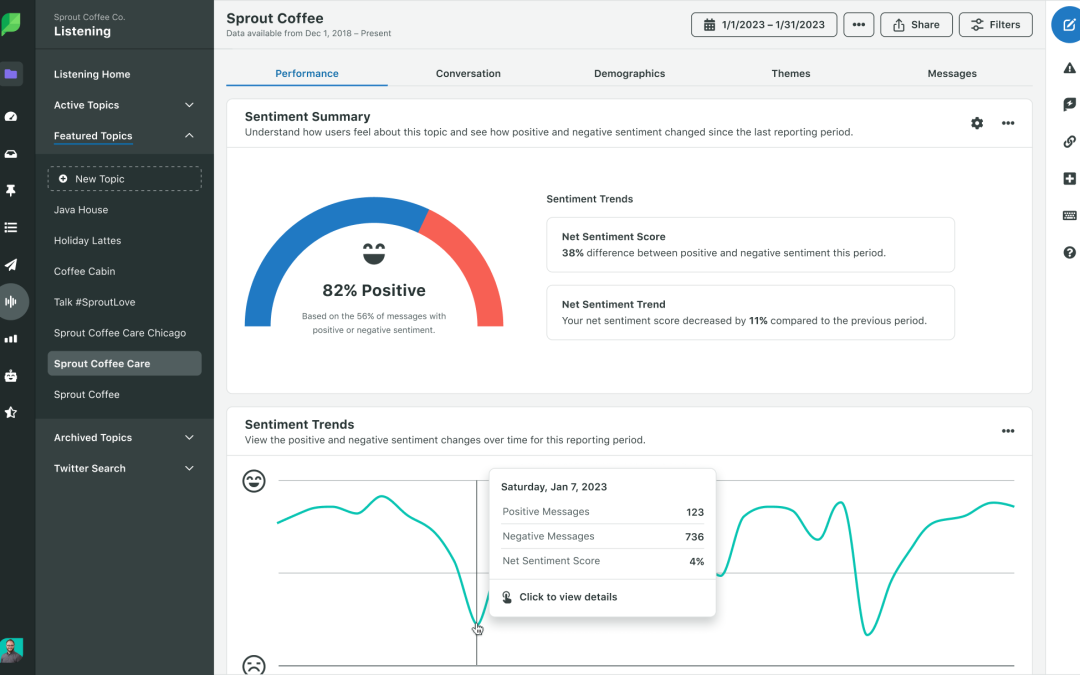Click the keyboard shortcuts icon
Image resolution: width=1080 pixels, height=675 pixels.
(x=1069, y=216)
